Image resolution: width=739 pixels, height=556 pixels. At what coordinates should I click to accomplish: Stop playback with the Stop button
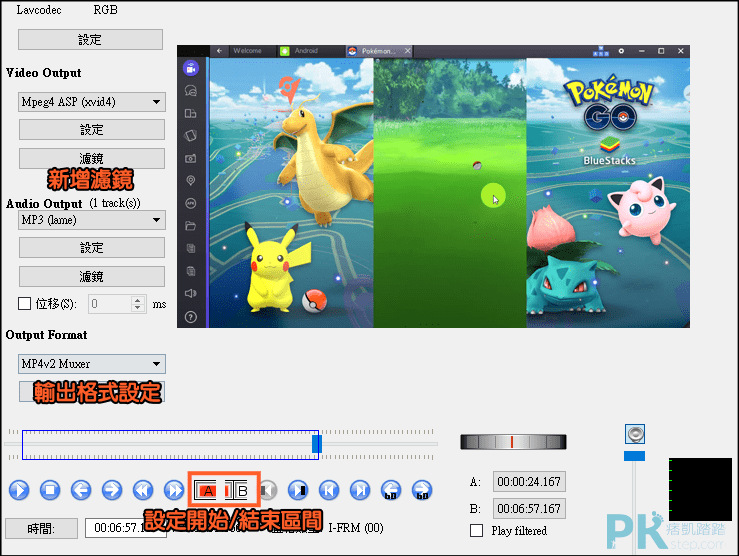pyautogui.click(x=50, y=490)
